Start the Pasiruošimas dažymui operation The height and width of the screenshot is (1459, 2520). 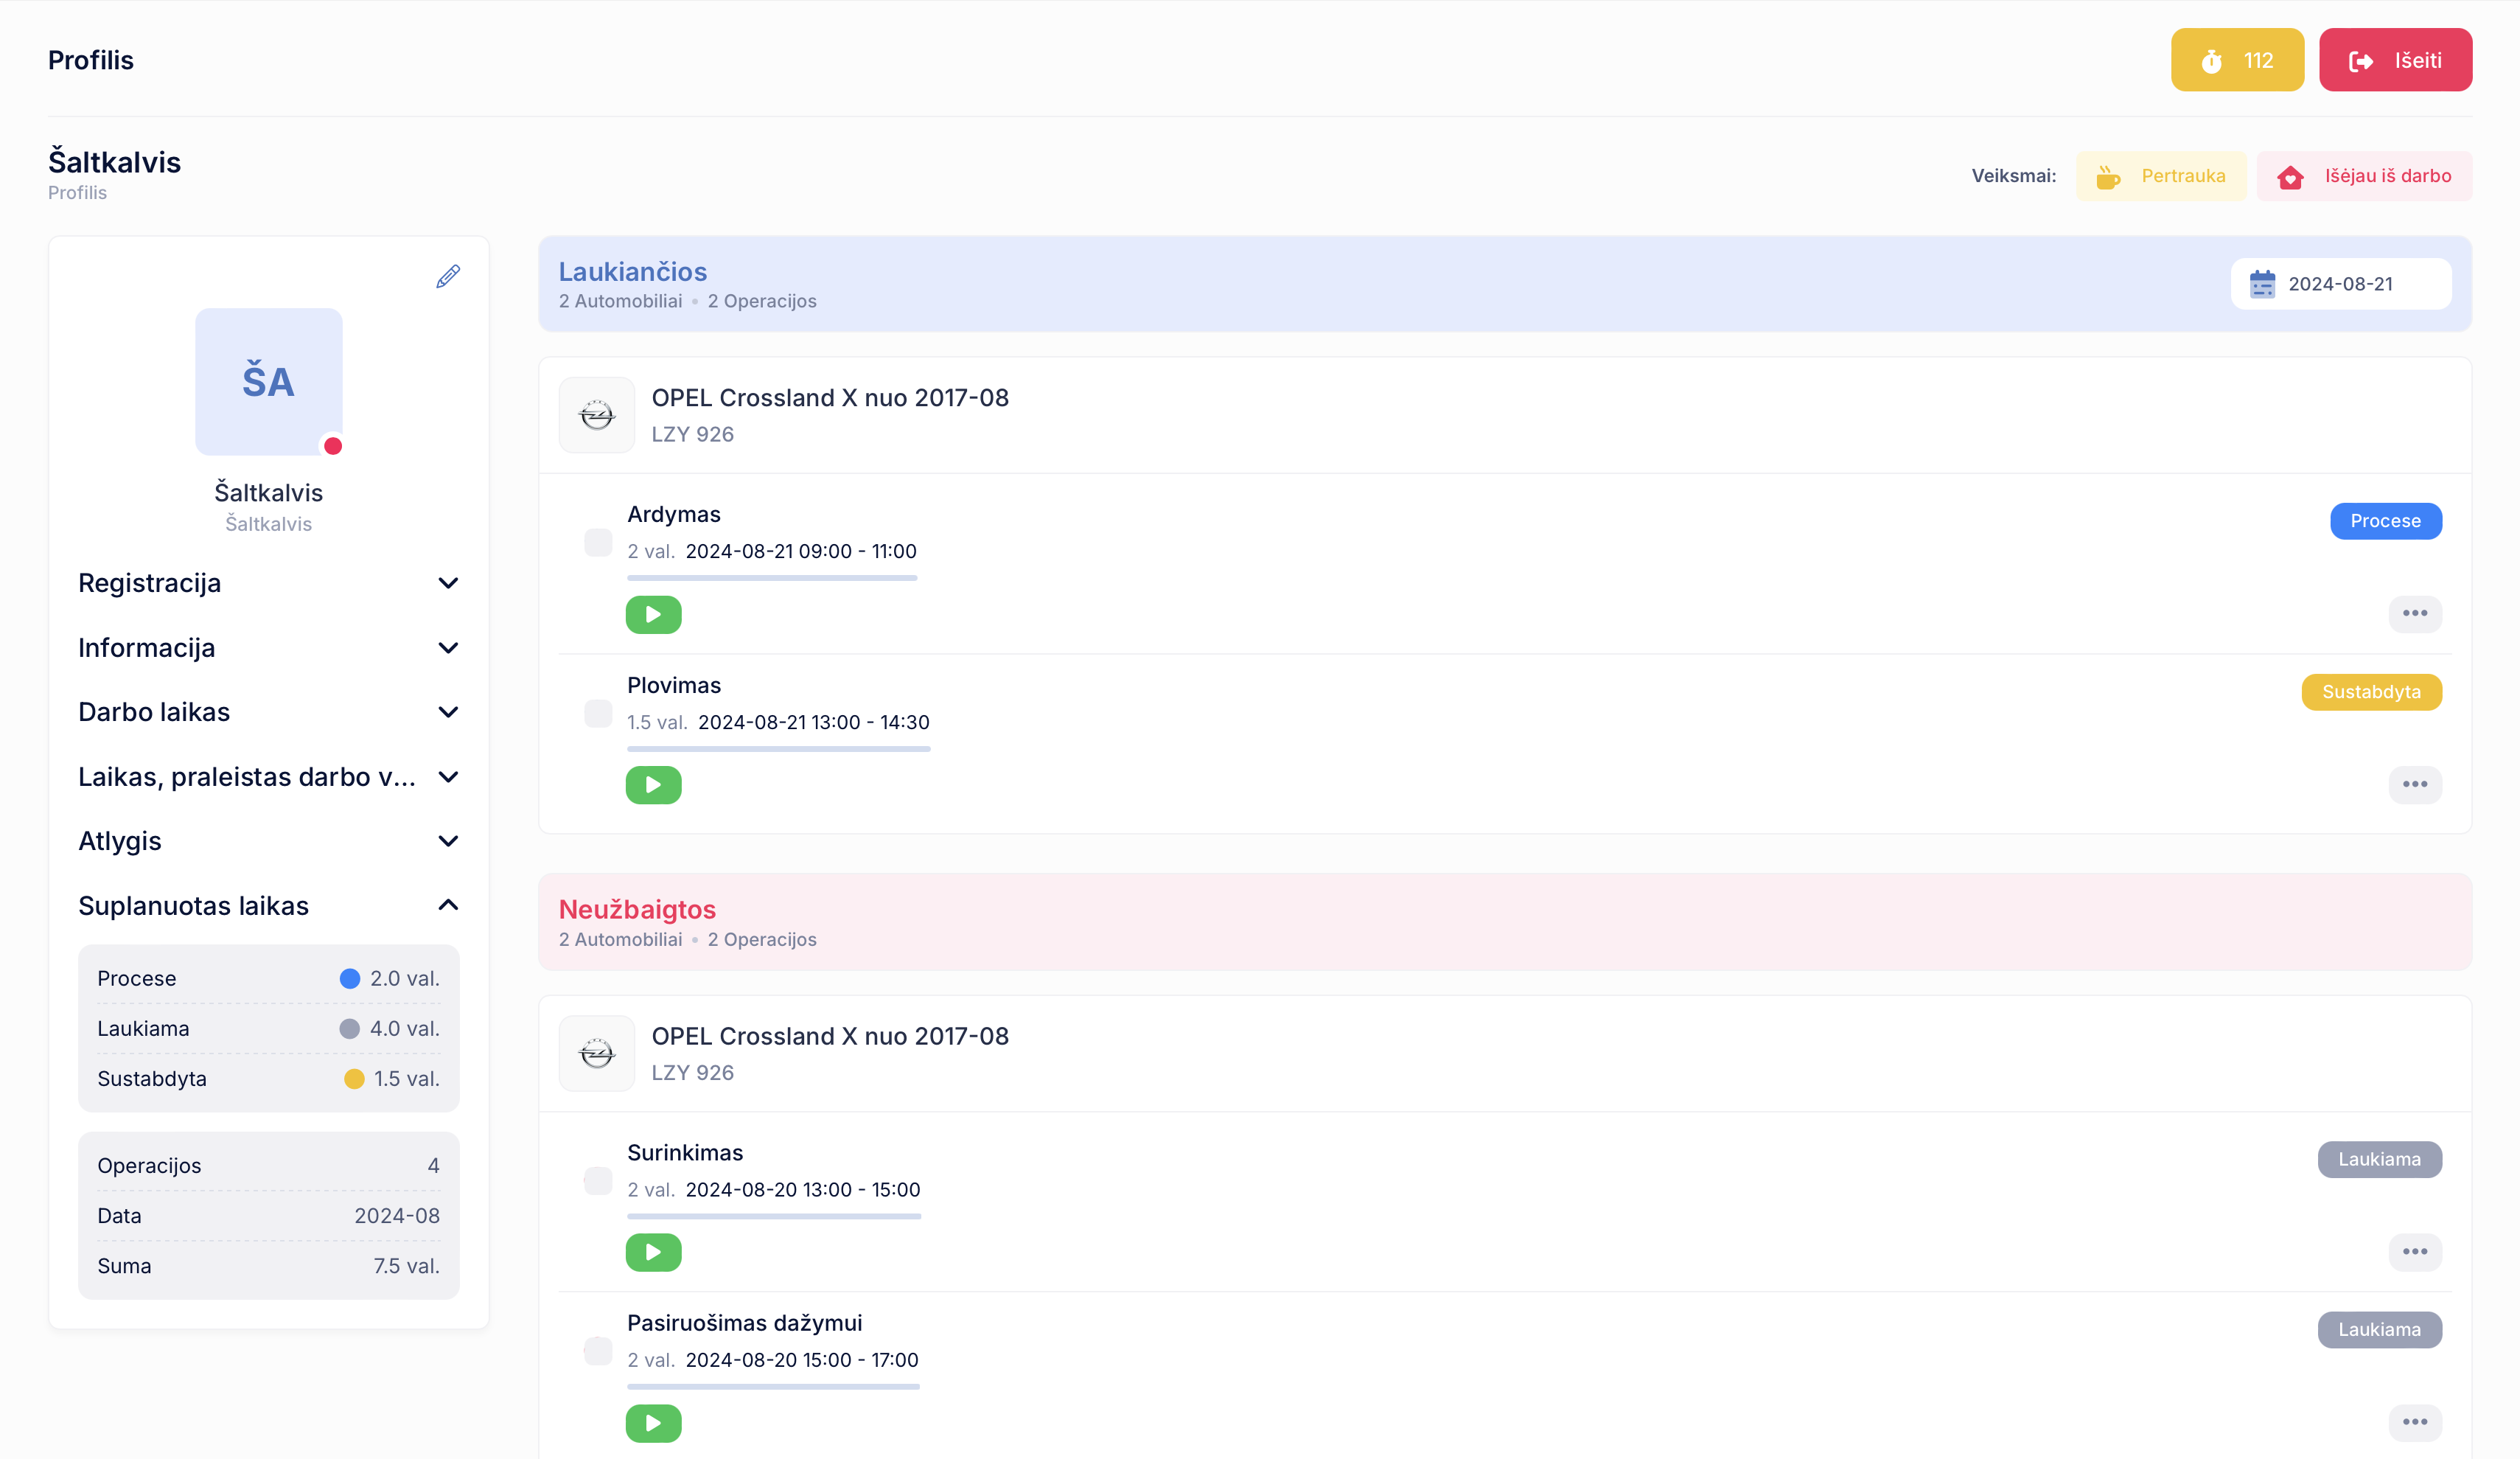click(x=653, y=1422)
